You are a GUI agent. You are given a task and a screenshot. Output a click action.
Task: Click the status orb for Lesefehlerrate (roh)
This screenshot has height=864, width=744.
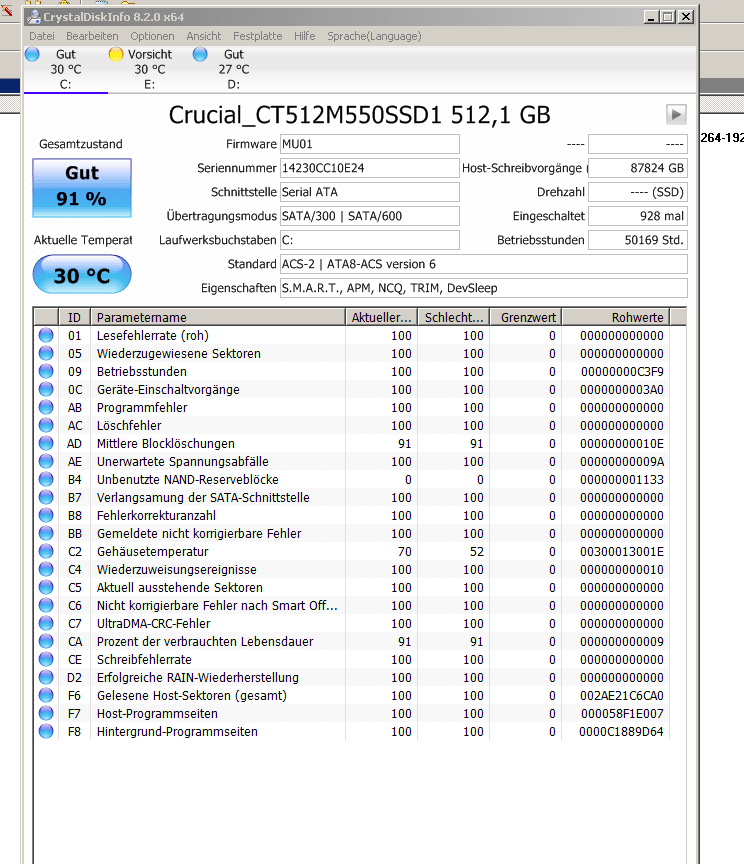click(x=46, y=335)
